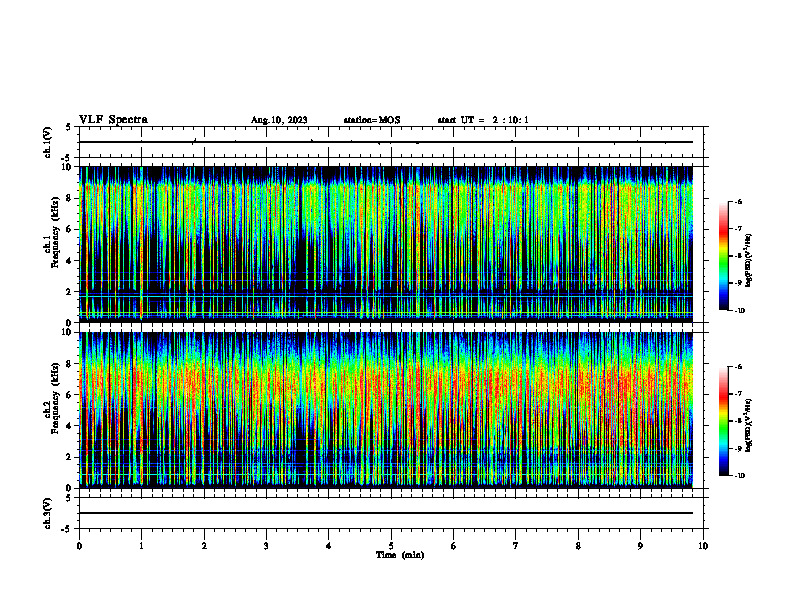Click "-10" on the ch.1 color bar

[739, 311]
